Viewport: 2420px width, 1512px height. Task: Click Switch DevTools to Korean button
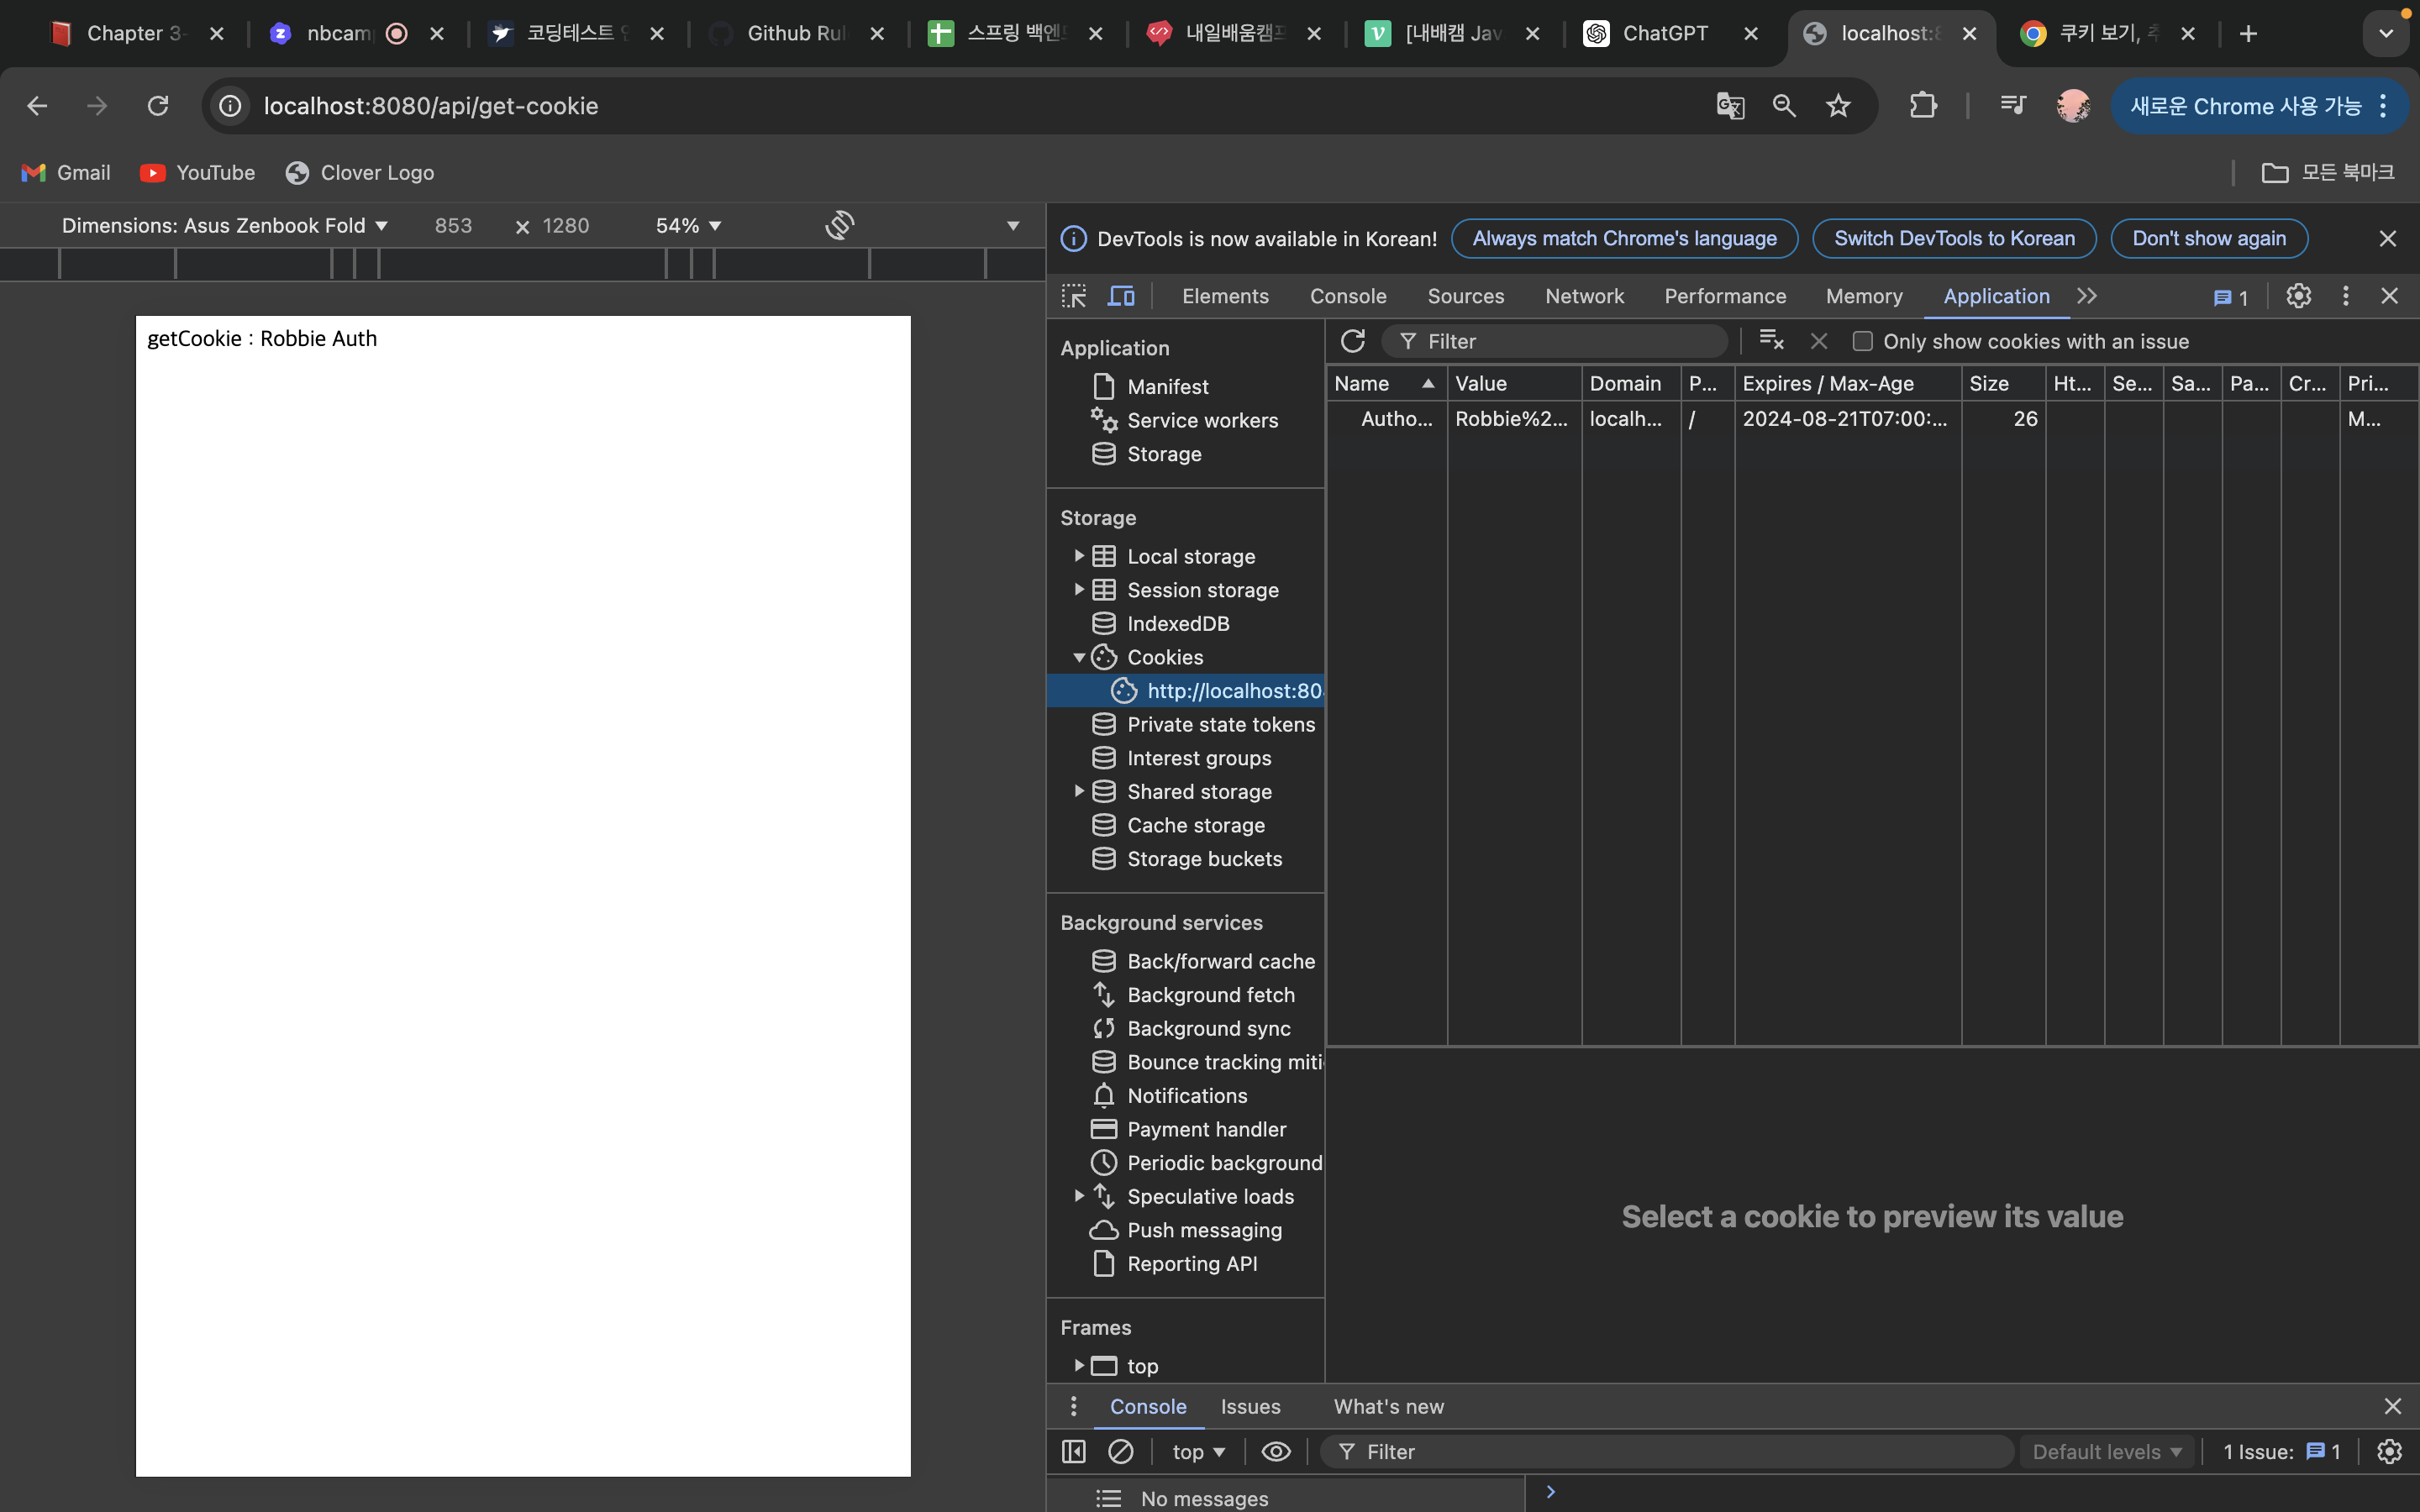(1954, 238)
